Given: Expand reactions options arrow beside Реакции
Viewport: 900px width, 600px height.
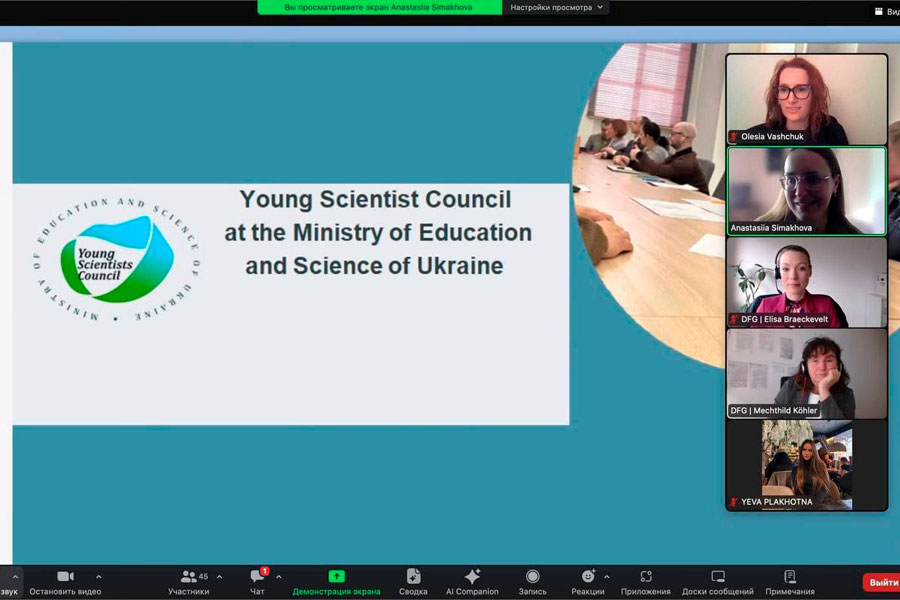Looking at the screenshot, I should 607,576.
